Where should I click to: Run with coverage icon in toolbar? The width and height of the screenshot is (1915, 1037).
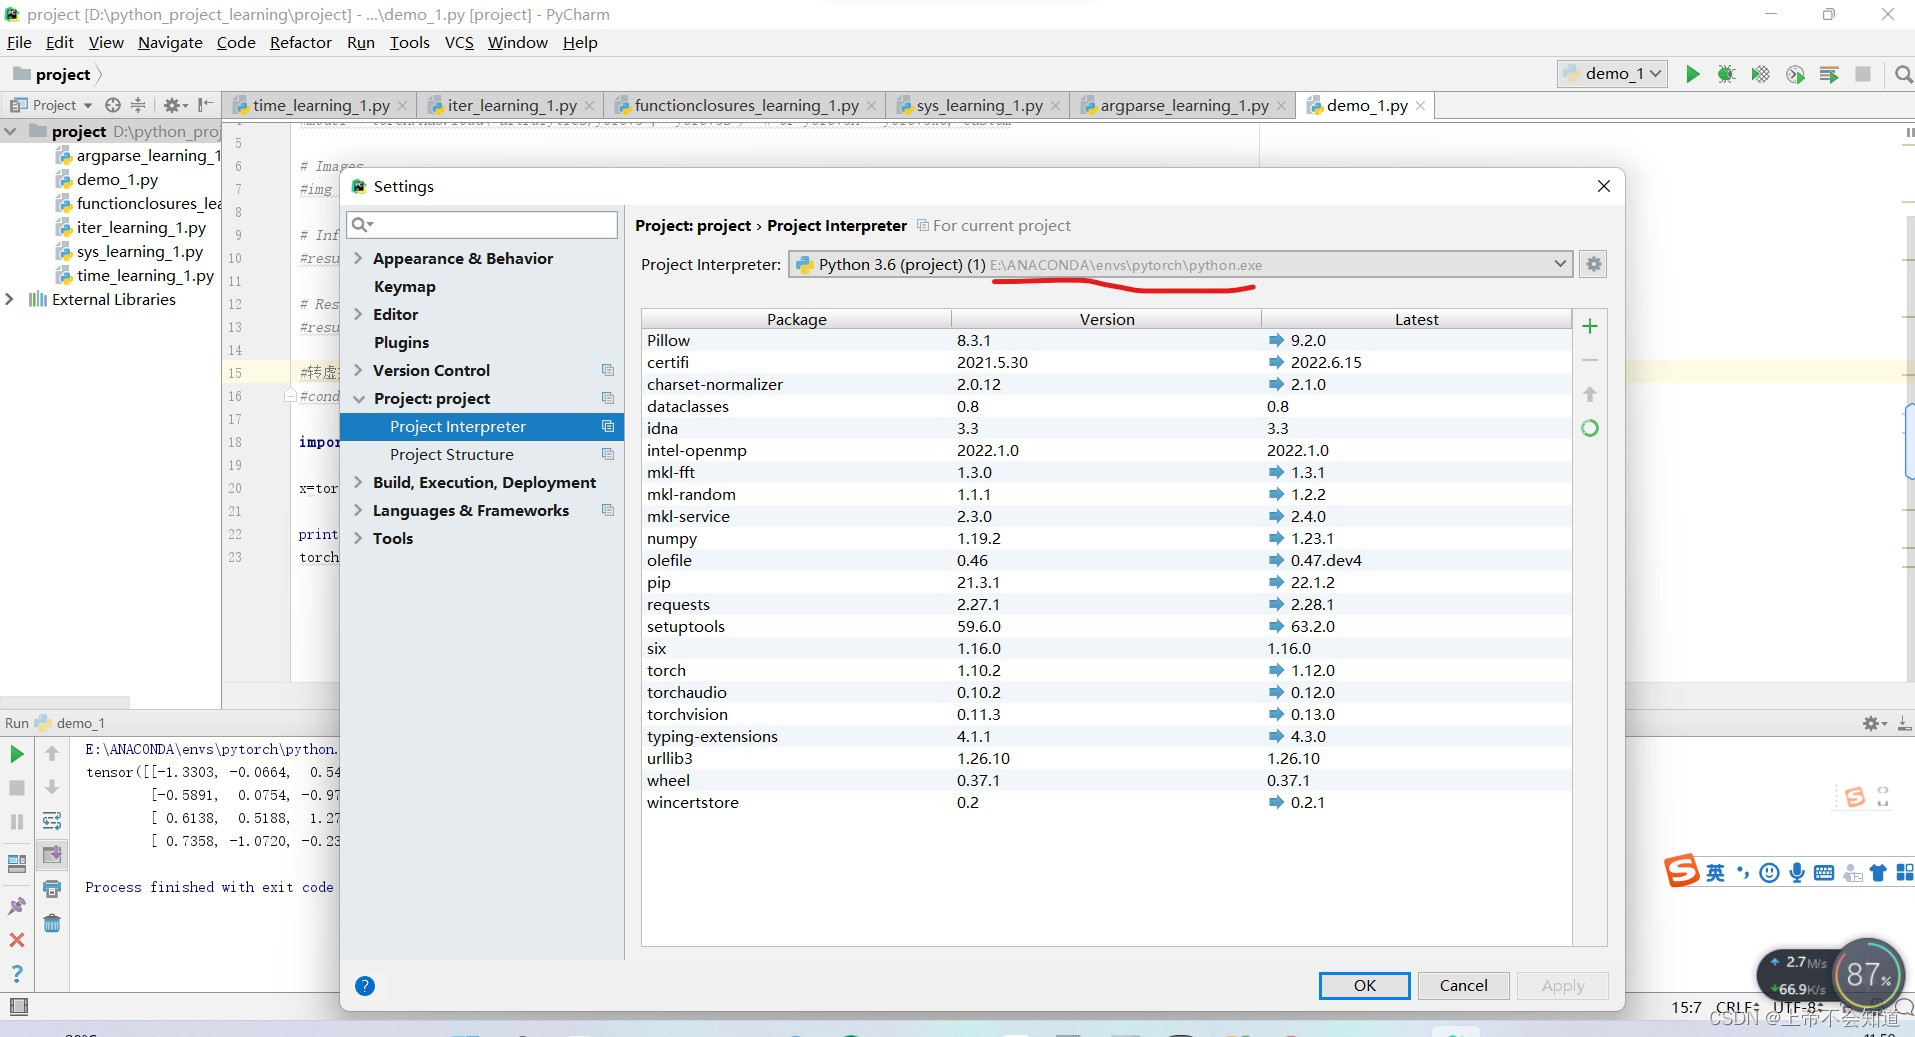1760,74
